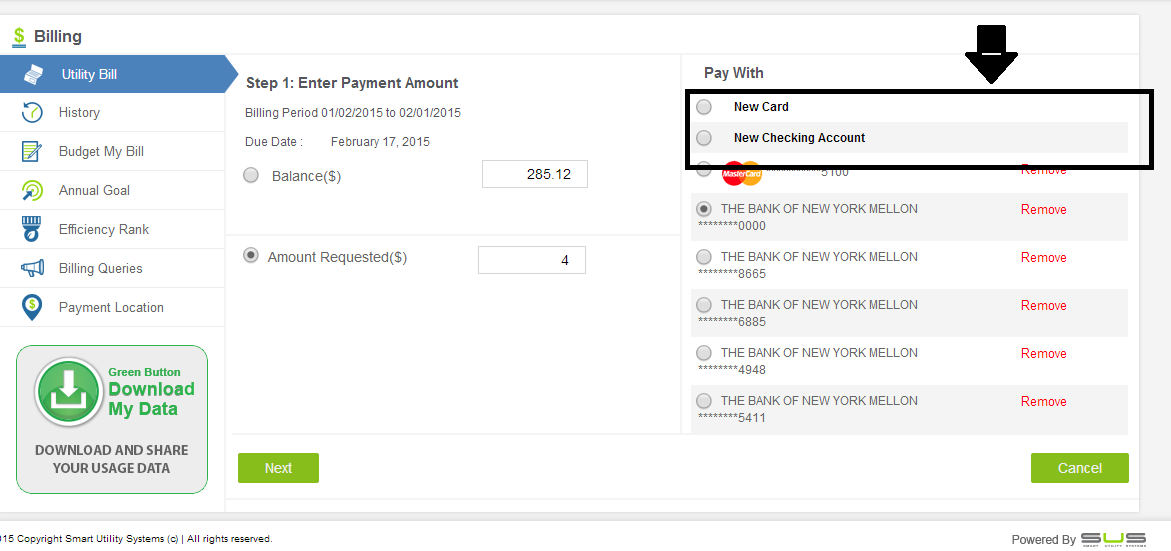Click the Payment Location pin icon
Image resolution: width=1171 pixels, height=551 pixels.
pos(32,307)
